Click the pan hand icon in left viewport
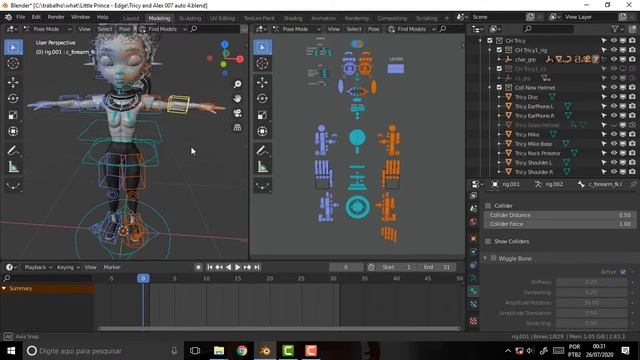Screen dimensions: 640x360 (237, 99)
